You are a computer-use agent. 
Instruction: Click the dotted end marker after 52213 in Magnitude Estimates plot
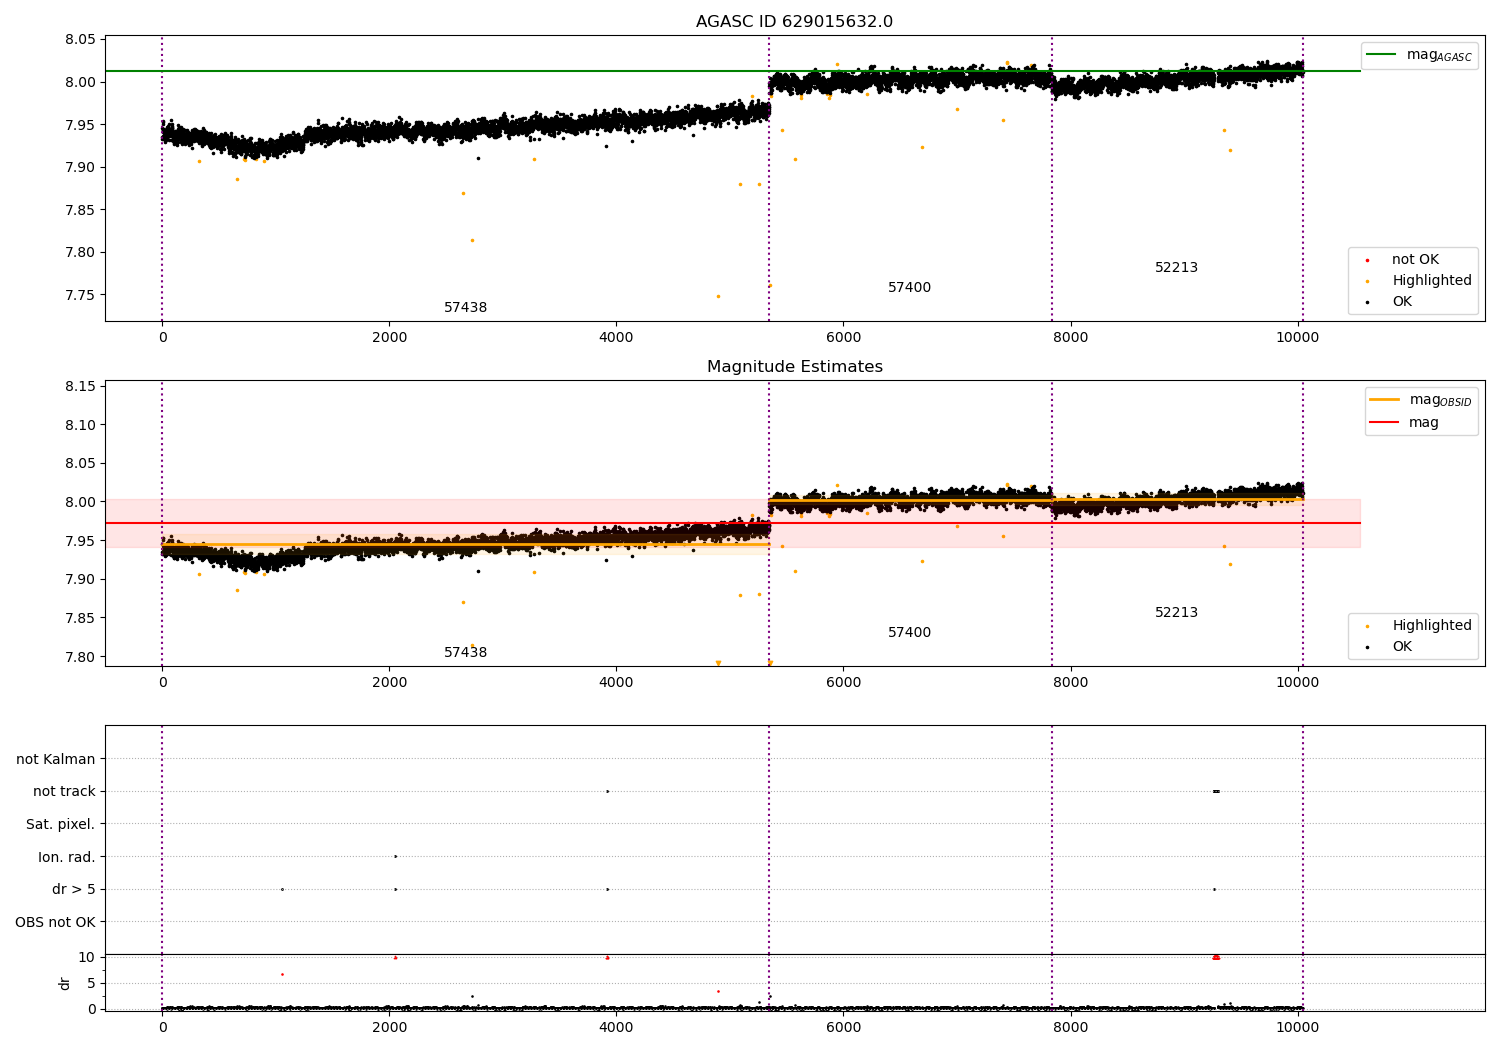coord(1303,523)
